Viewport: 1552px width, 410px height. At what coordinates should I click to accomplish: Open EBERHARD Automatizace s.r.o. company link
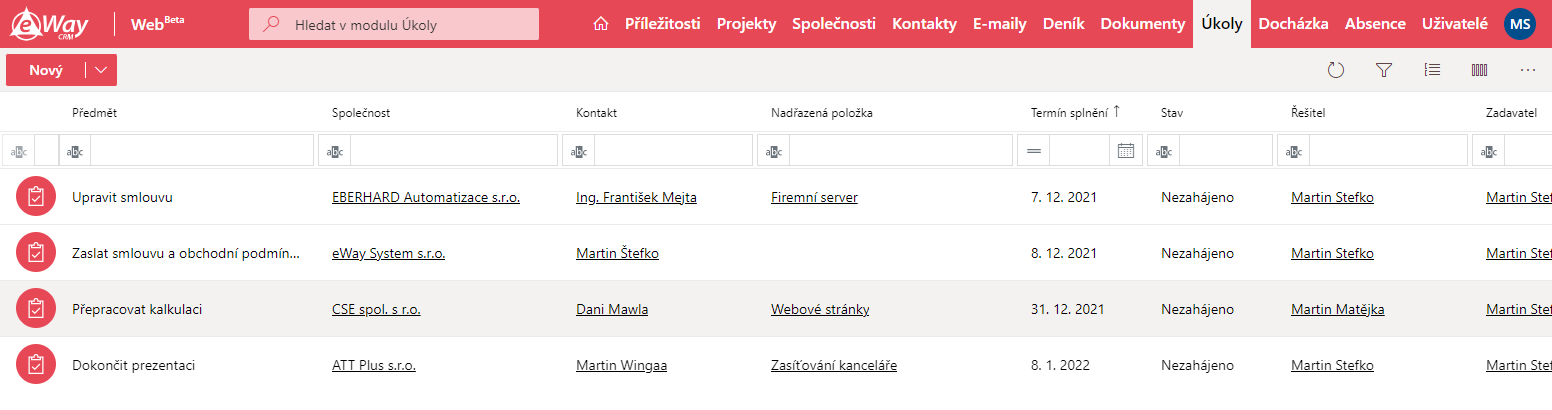tap(426, 198)
